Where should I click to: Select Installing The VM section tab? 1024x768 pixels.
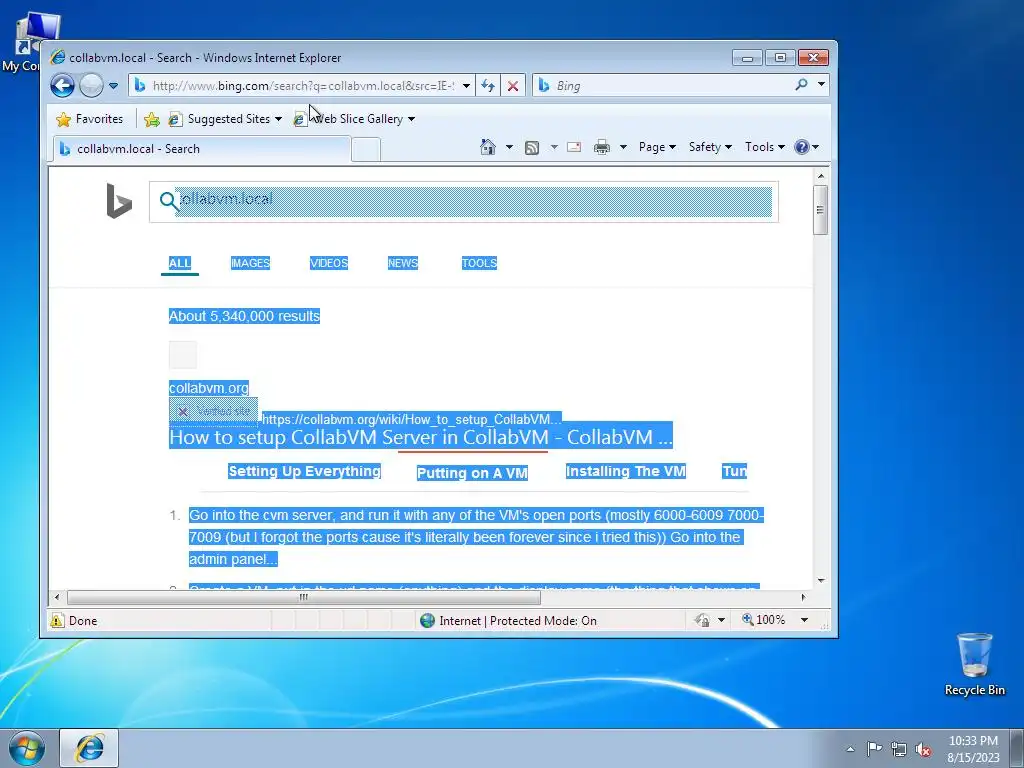pyautogui.click(x=626, y=472)
